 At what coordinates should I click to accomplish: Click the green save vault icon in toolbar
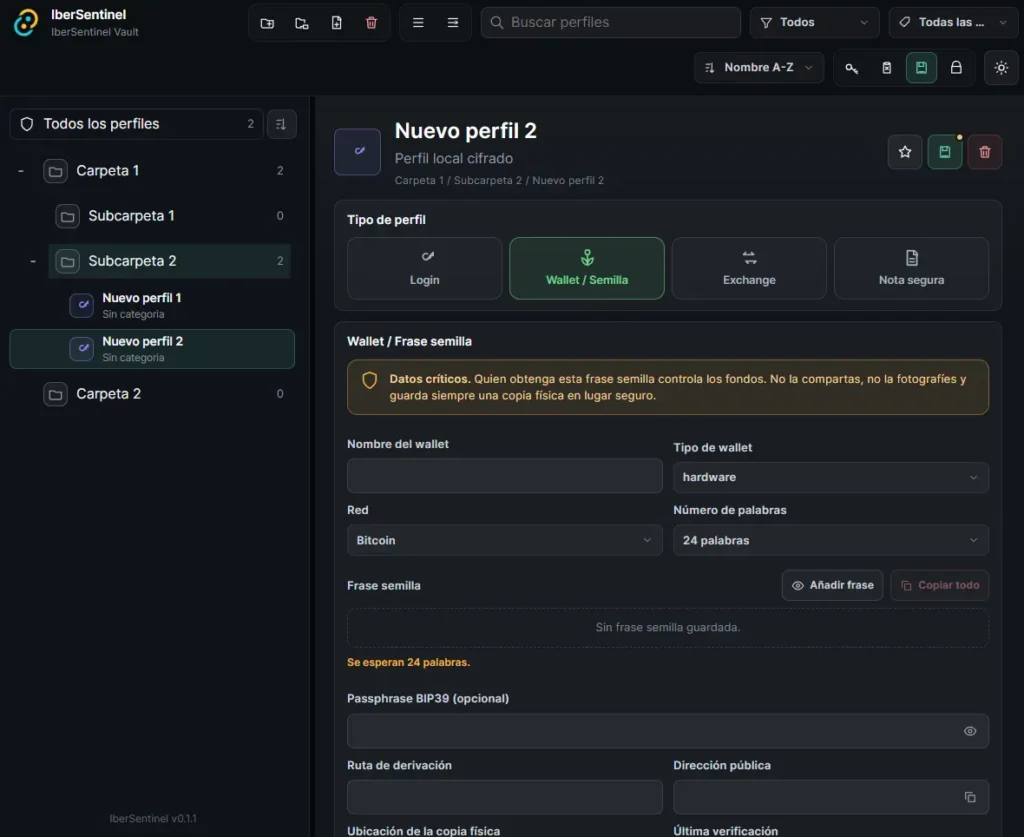[x=921, y=68]
